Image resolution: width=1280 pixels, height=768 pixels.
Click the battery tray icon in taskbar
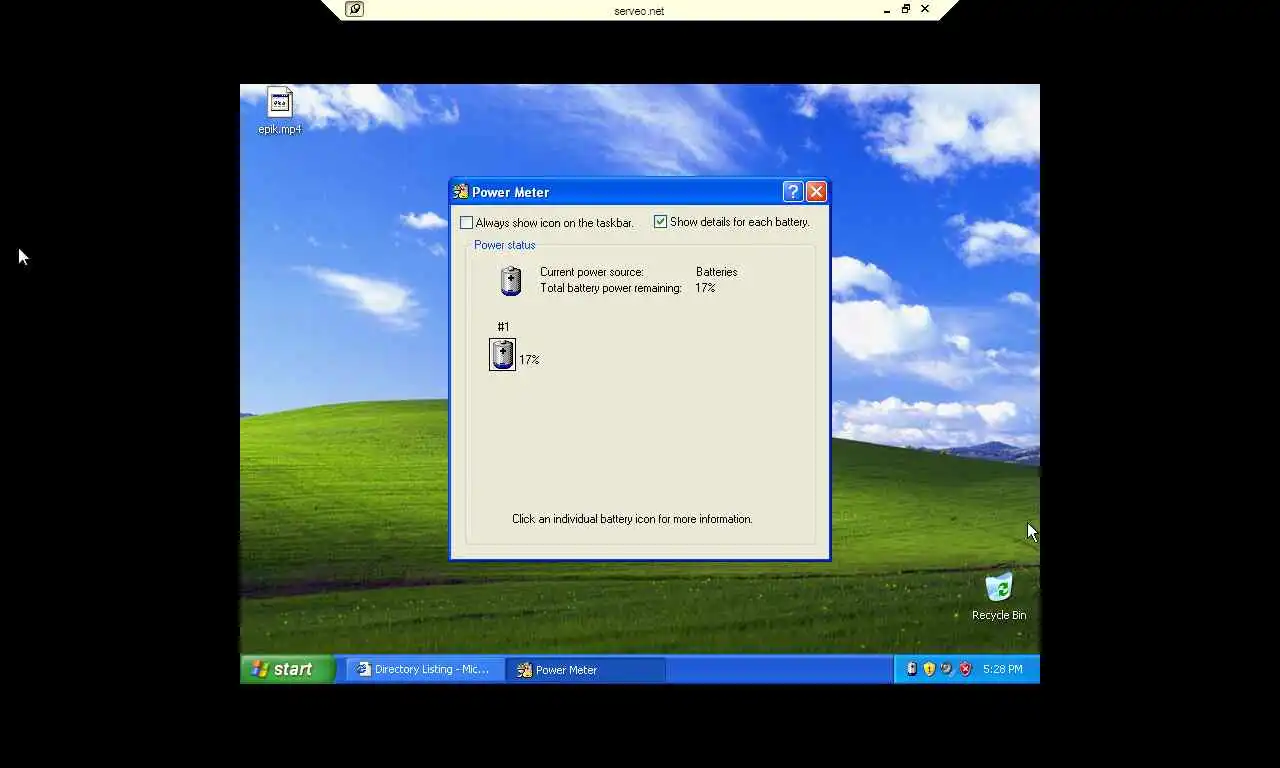pos(911,669)
